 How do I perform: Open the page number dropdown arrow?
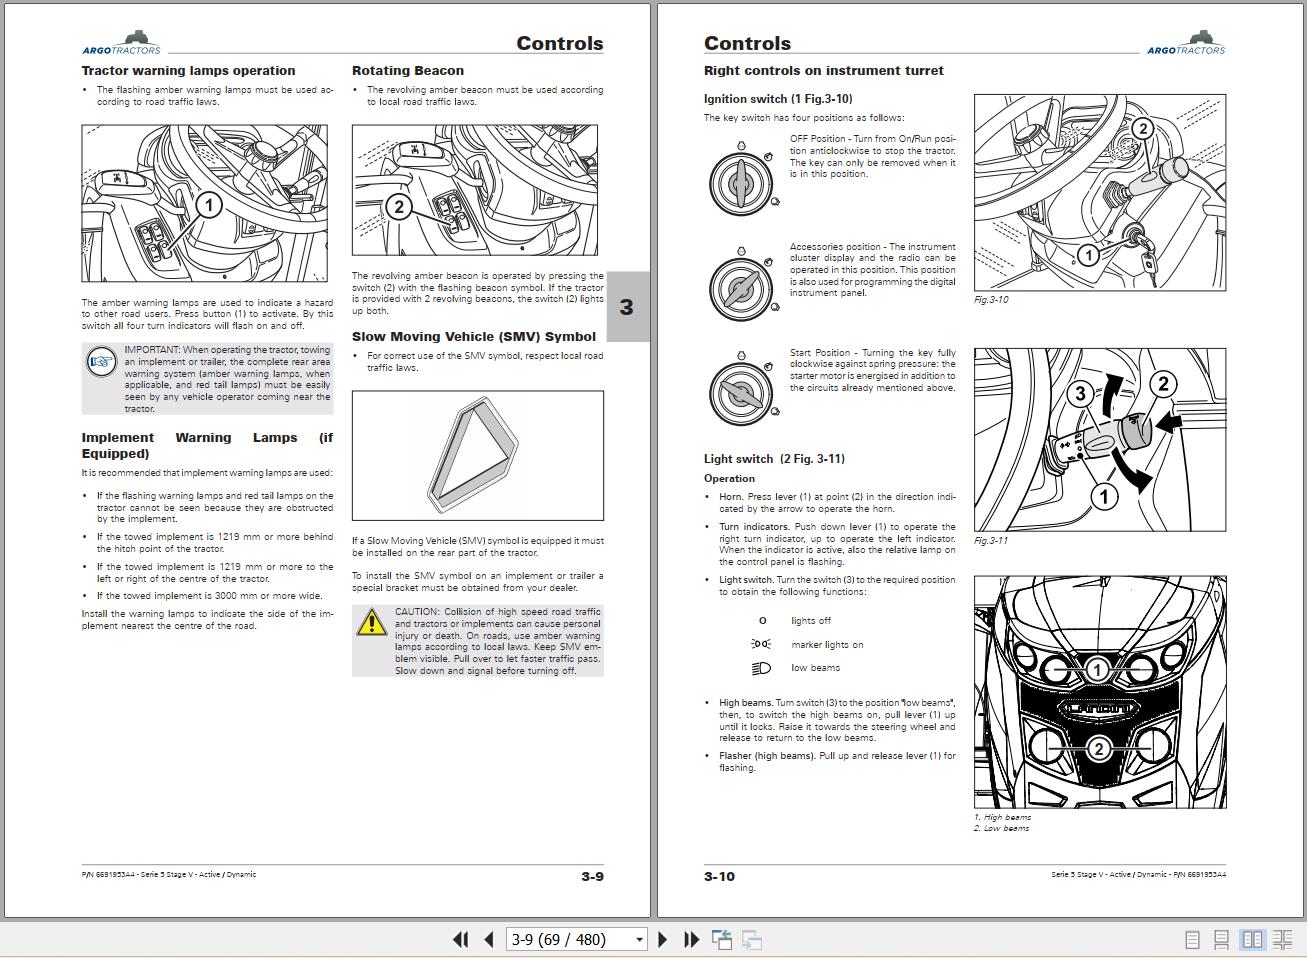(x=639, y=939)
